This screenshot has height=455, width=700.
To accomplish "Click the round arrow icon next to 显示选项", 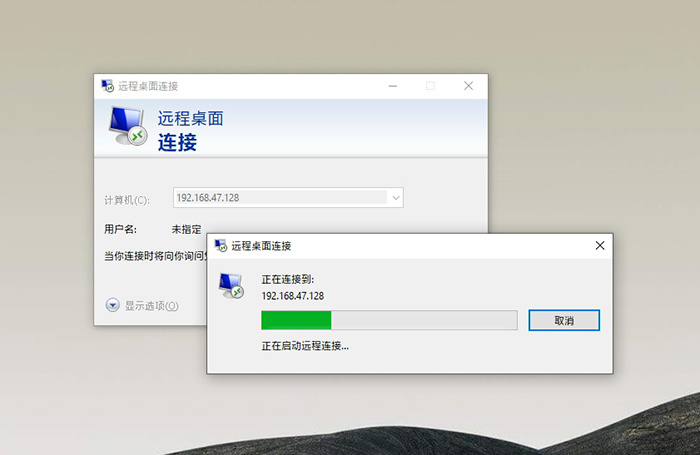I will point(112,305).
